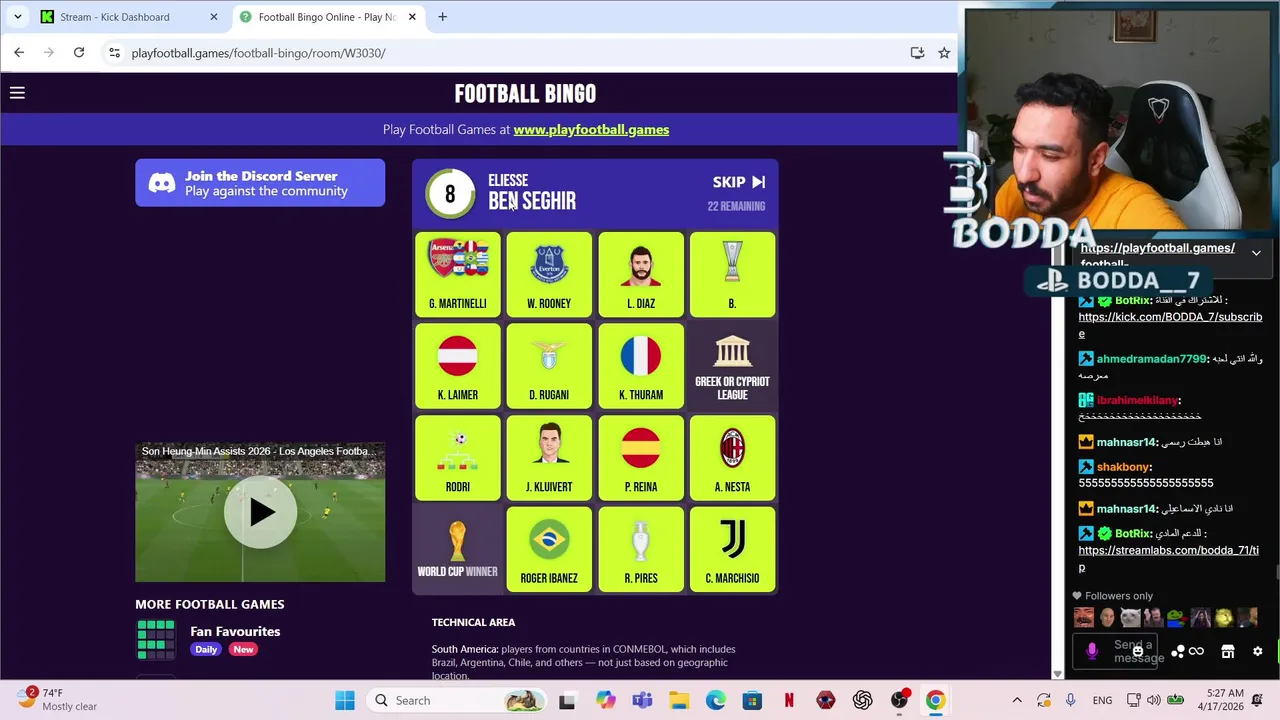
Task: Click username shakbony in chat
Action: [1122, 467]
